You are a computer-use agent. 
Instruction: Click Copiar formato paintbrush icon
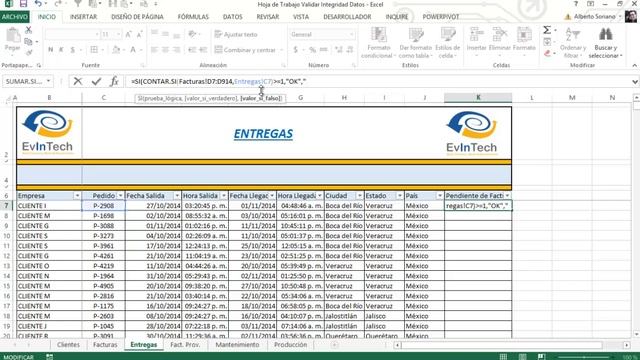pyautogui.click(x=29, y=53)
